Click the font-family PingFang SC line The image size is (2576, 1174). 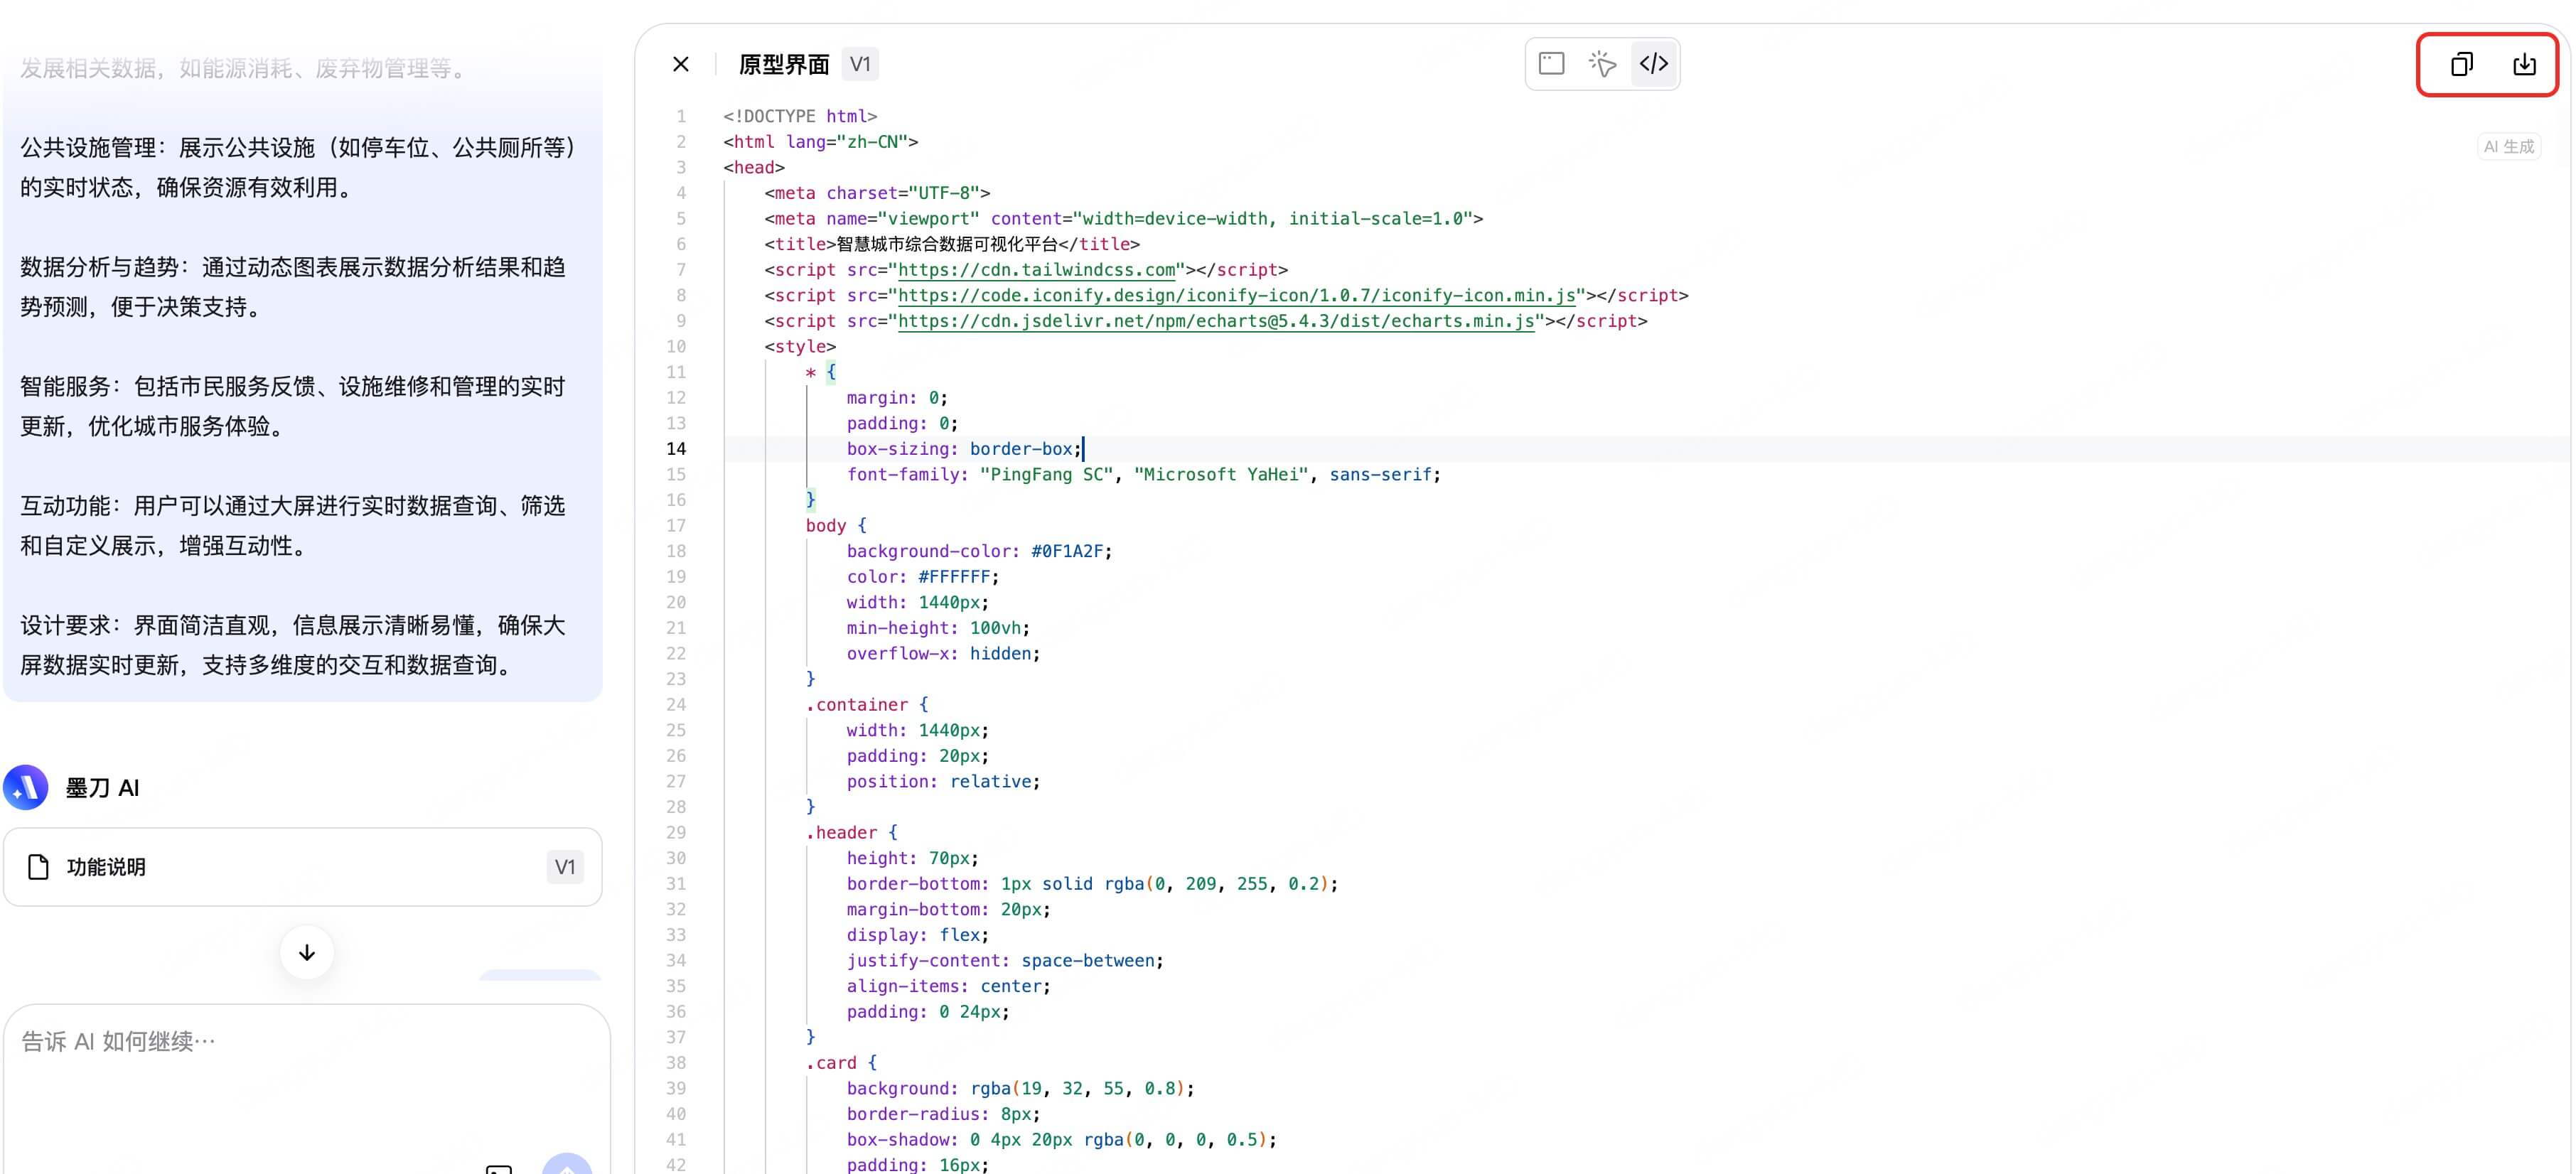[1144, 475]
